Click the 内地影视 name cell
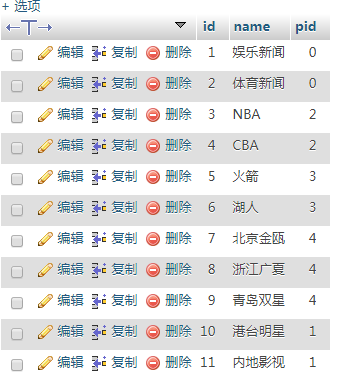The height and width of the screenshot is (374, 362). tap(259, 362)
